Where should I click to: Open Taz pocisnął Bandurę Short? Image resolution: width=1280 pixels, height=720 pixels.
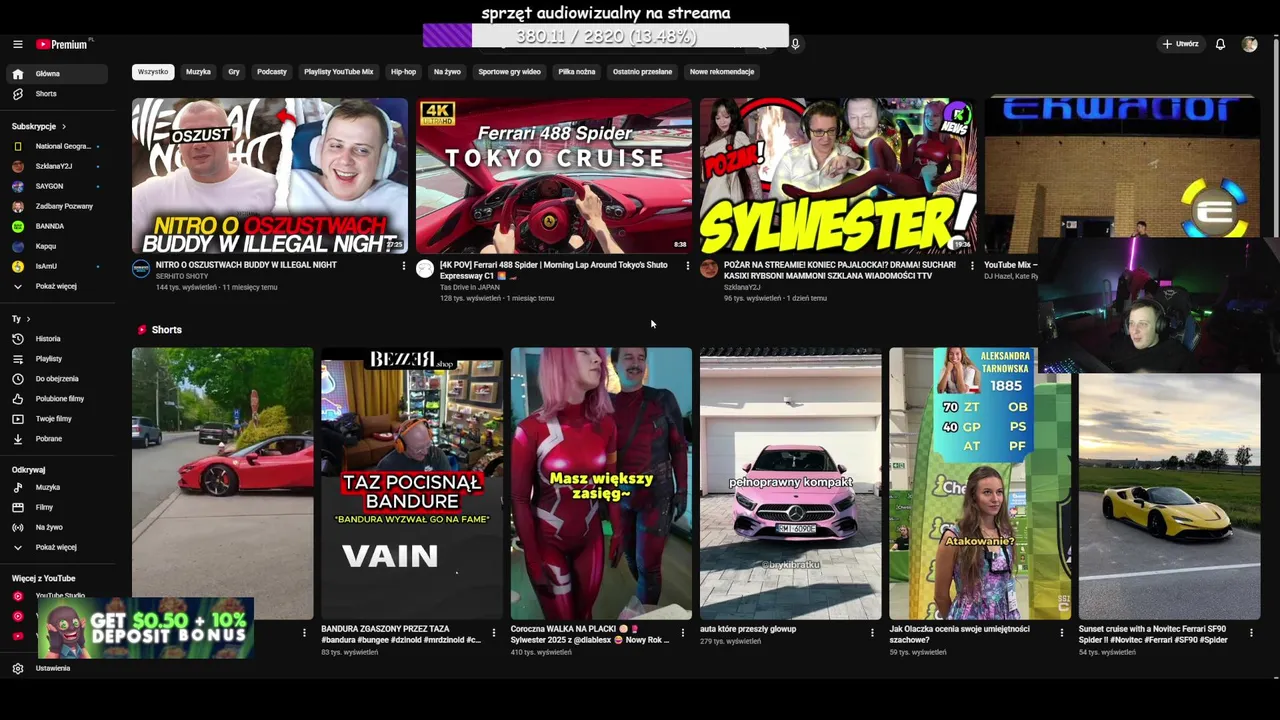pyautogui.click(x=412, y=484)
